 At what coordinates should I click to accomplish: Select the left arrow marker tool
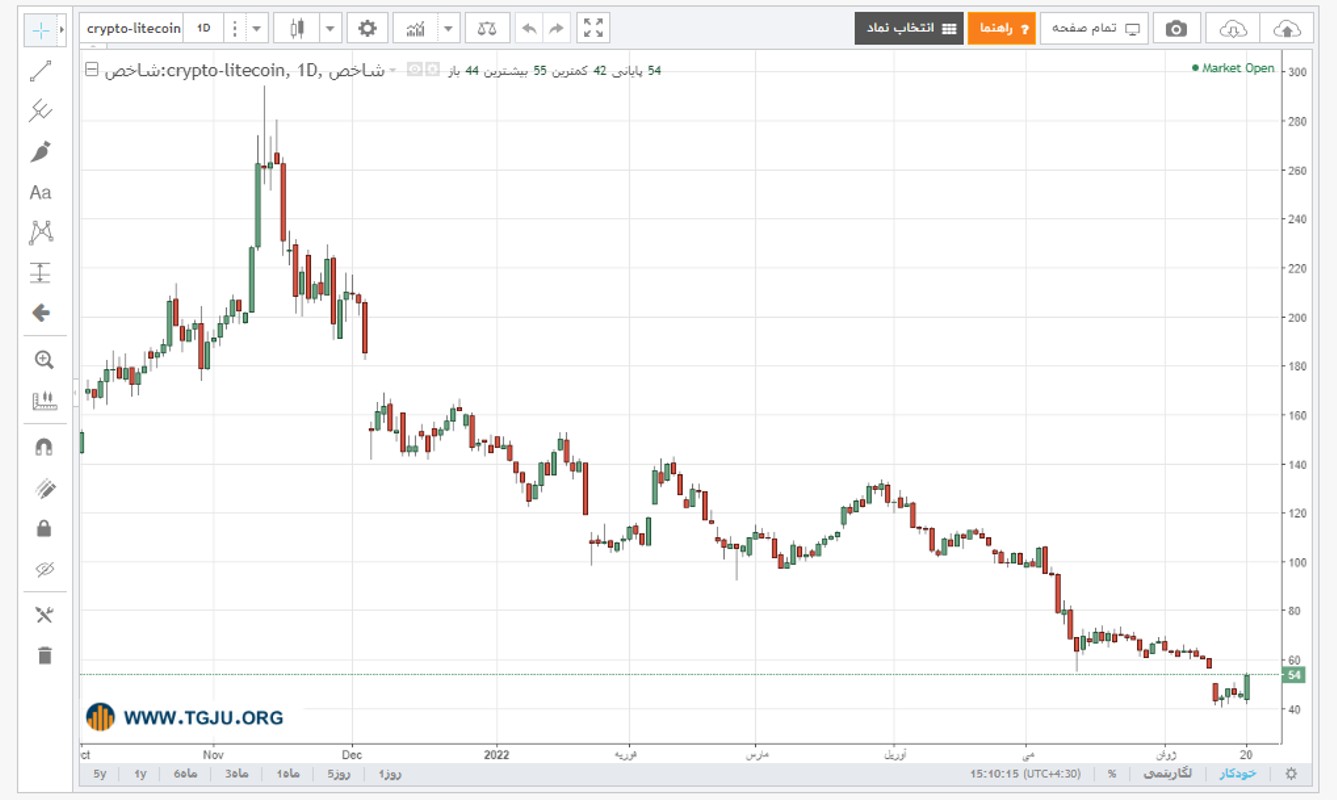[x=41, y=313]
